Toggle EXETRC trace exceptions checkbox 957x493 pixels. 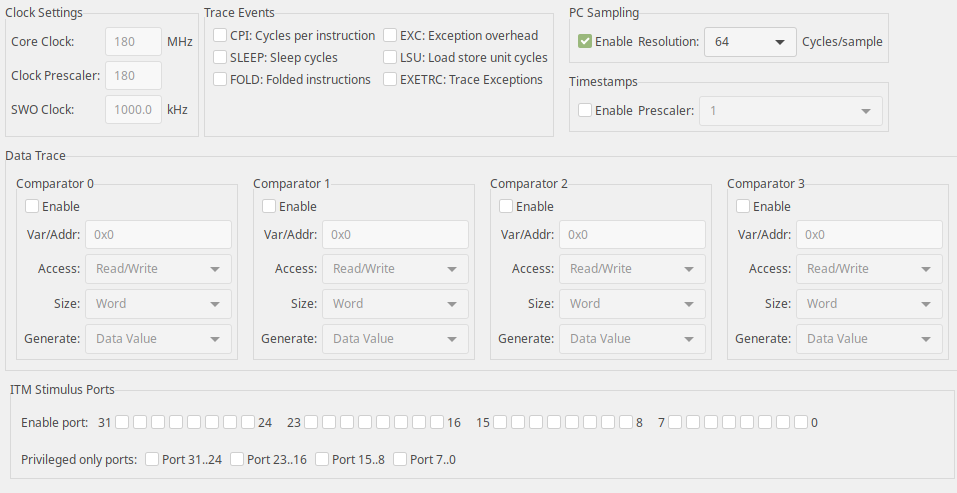click(390, 80)
